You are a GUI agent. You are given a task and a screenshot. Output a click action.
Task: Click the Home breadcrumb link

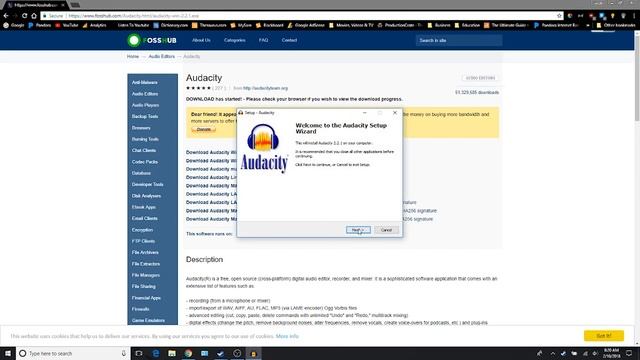click(x=133, y=56)
